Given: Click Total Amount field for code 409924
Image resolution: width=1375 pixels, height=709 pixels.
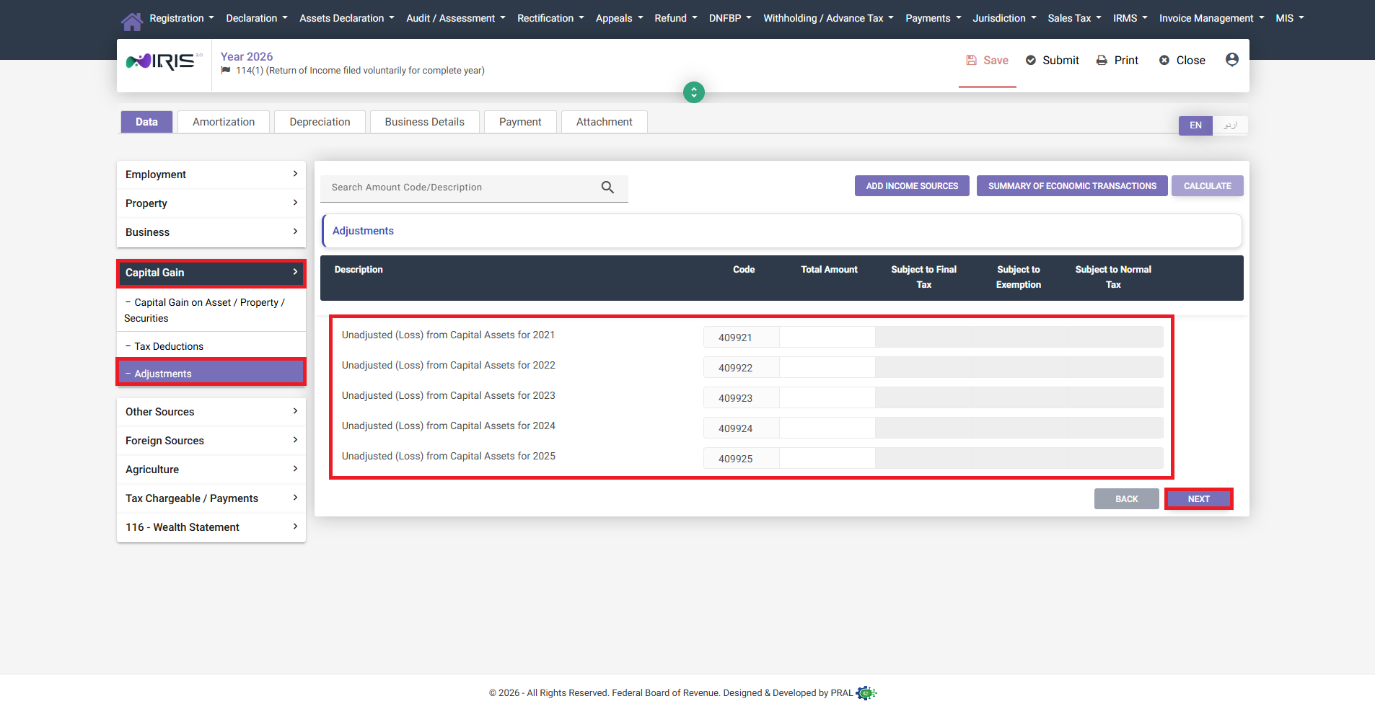Looking at the screenshot, I should pos(827,428).
